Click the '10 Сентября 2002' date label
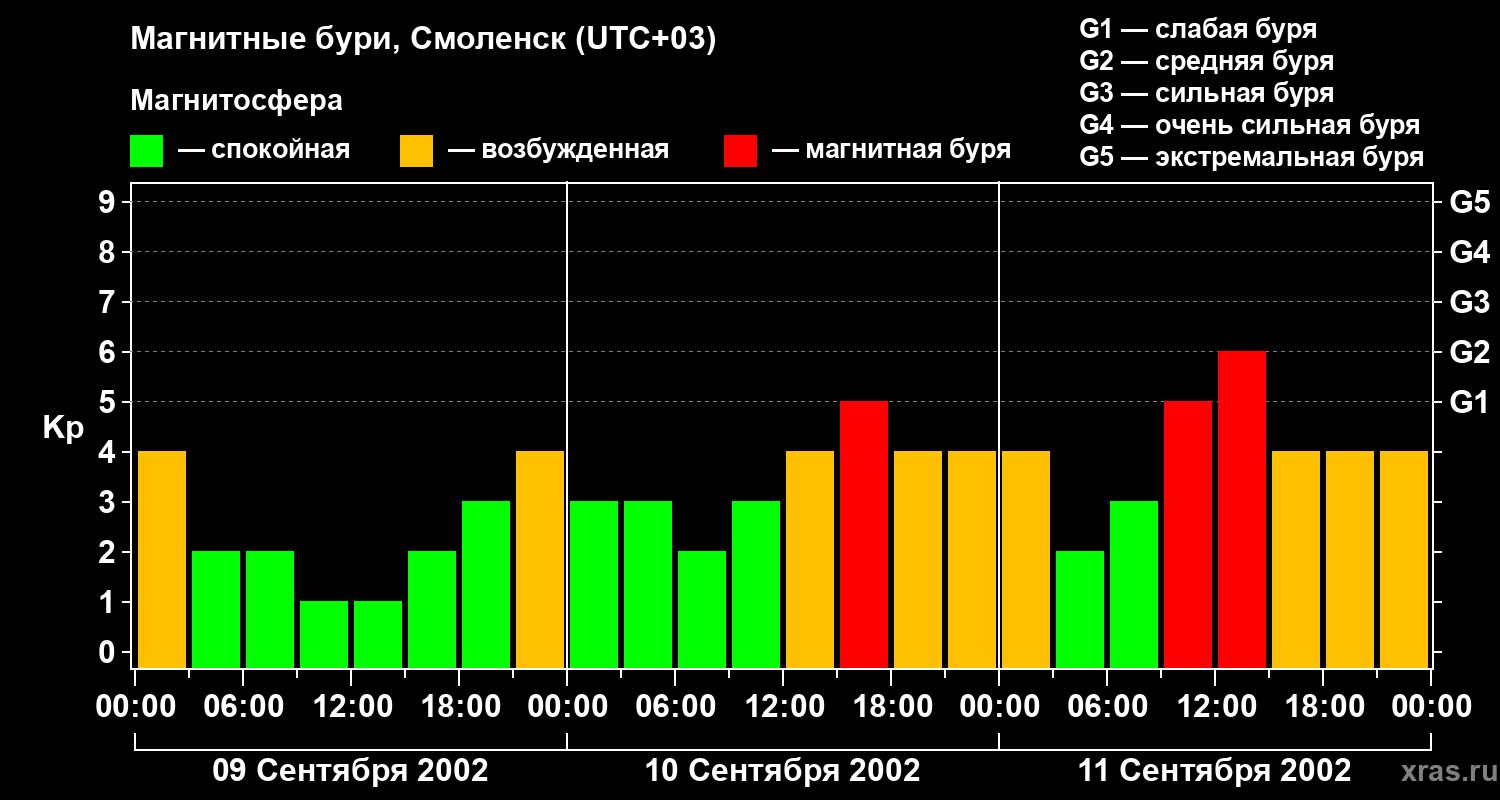Image resolution: width=1500 pixels, height=800 pixels. coord(782,771)
